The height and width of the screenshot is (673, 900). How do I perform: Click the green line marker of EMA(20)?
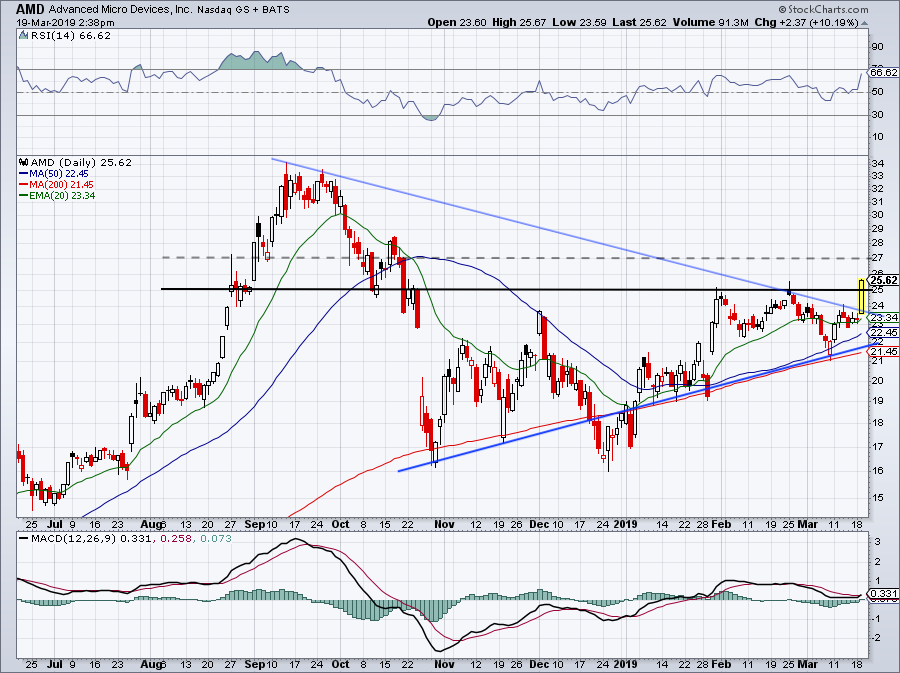click(24, 196)
